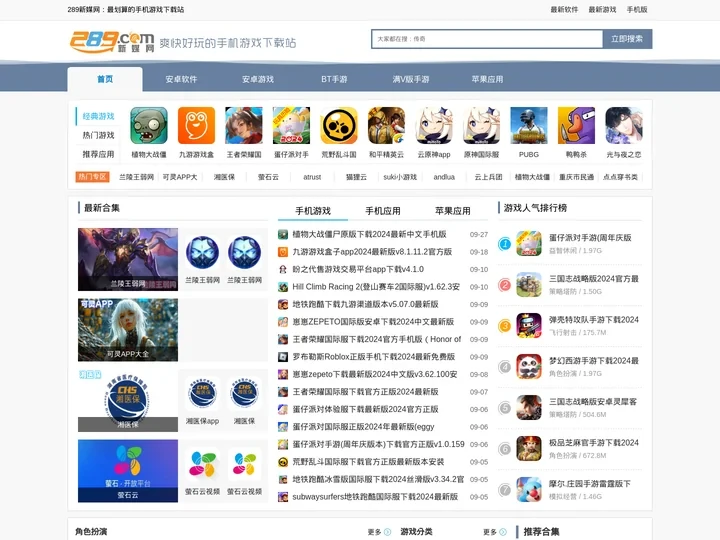Switch to the 首页 navigation tab

point(105,79)
